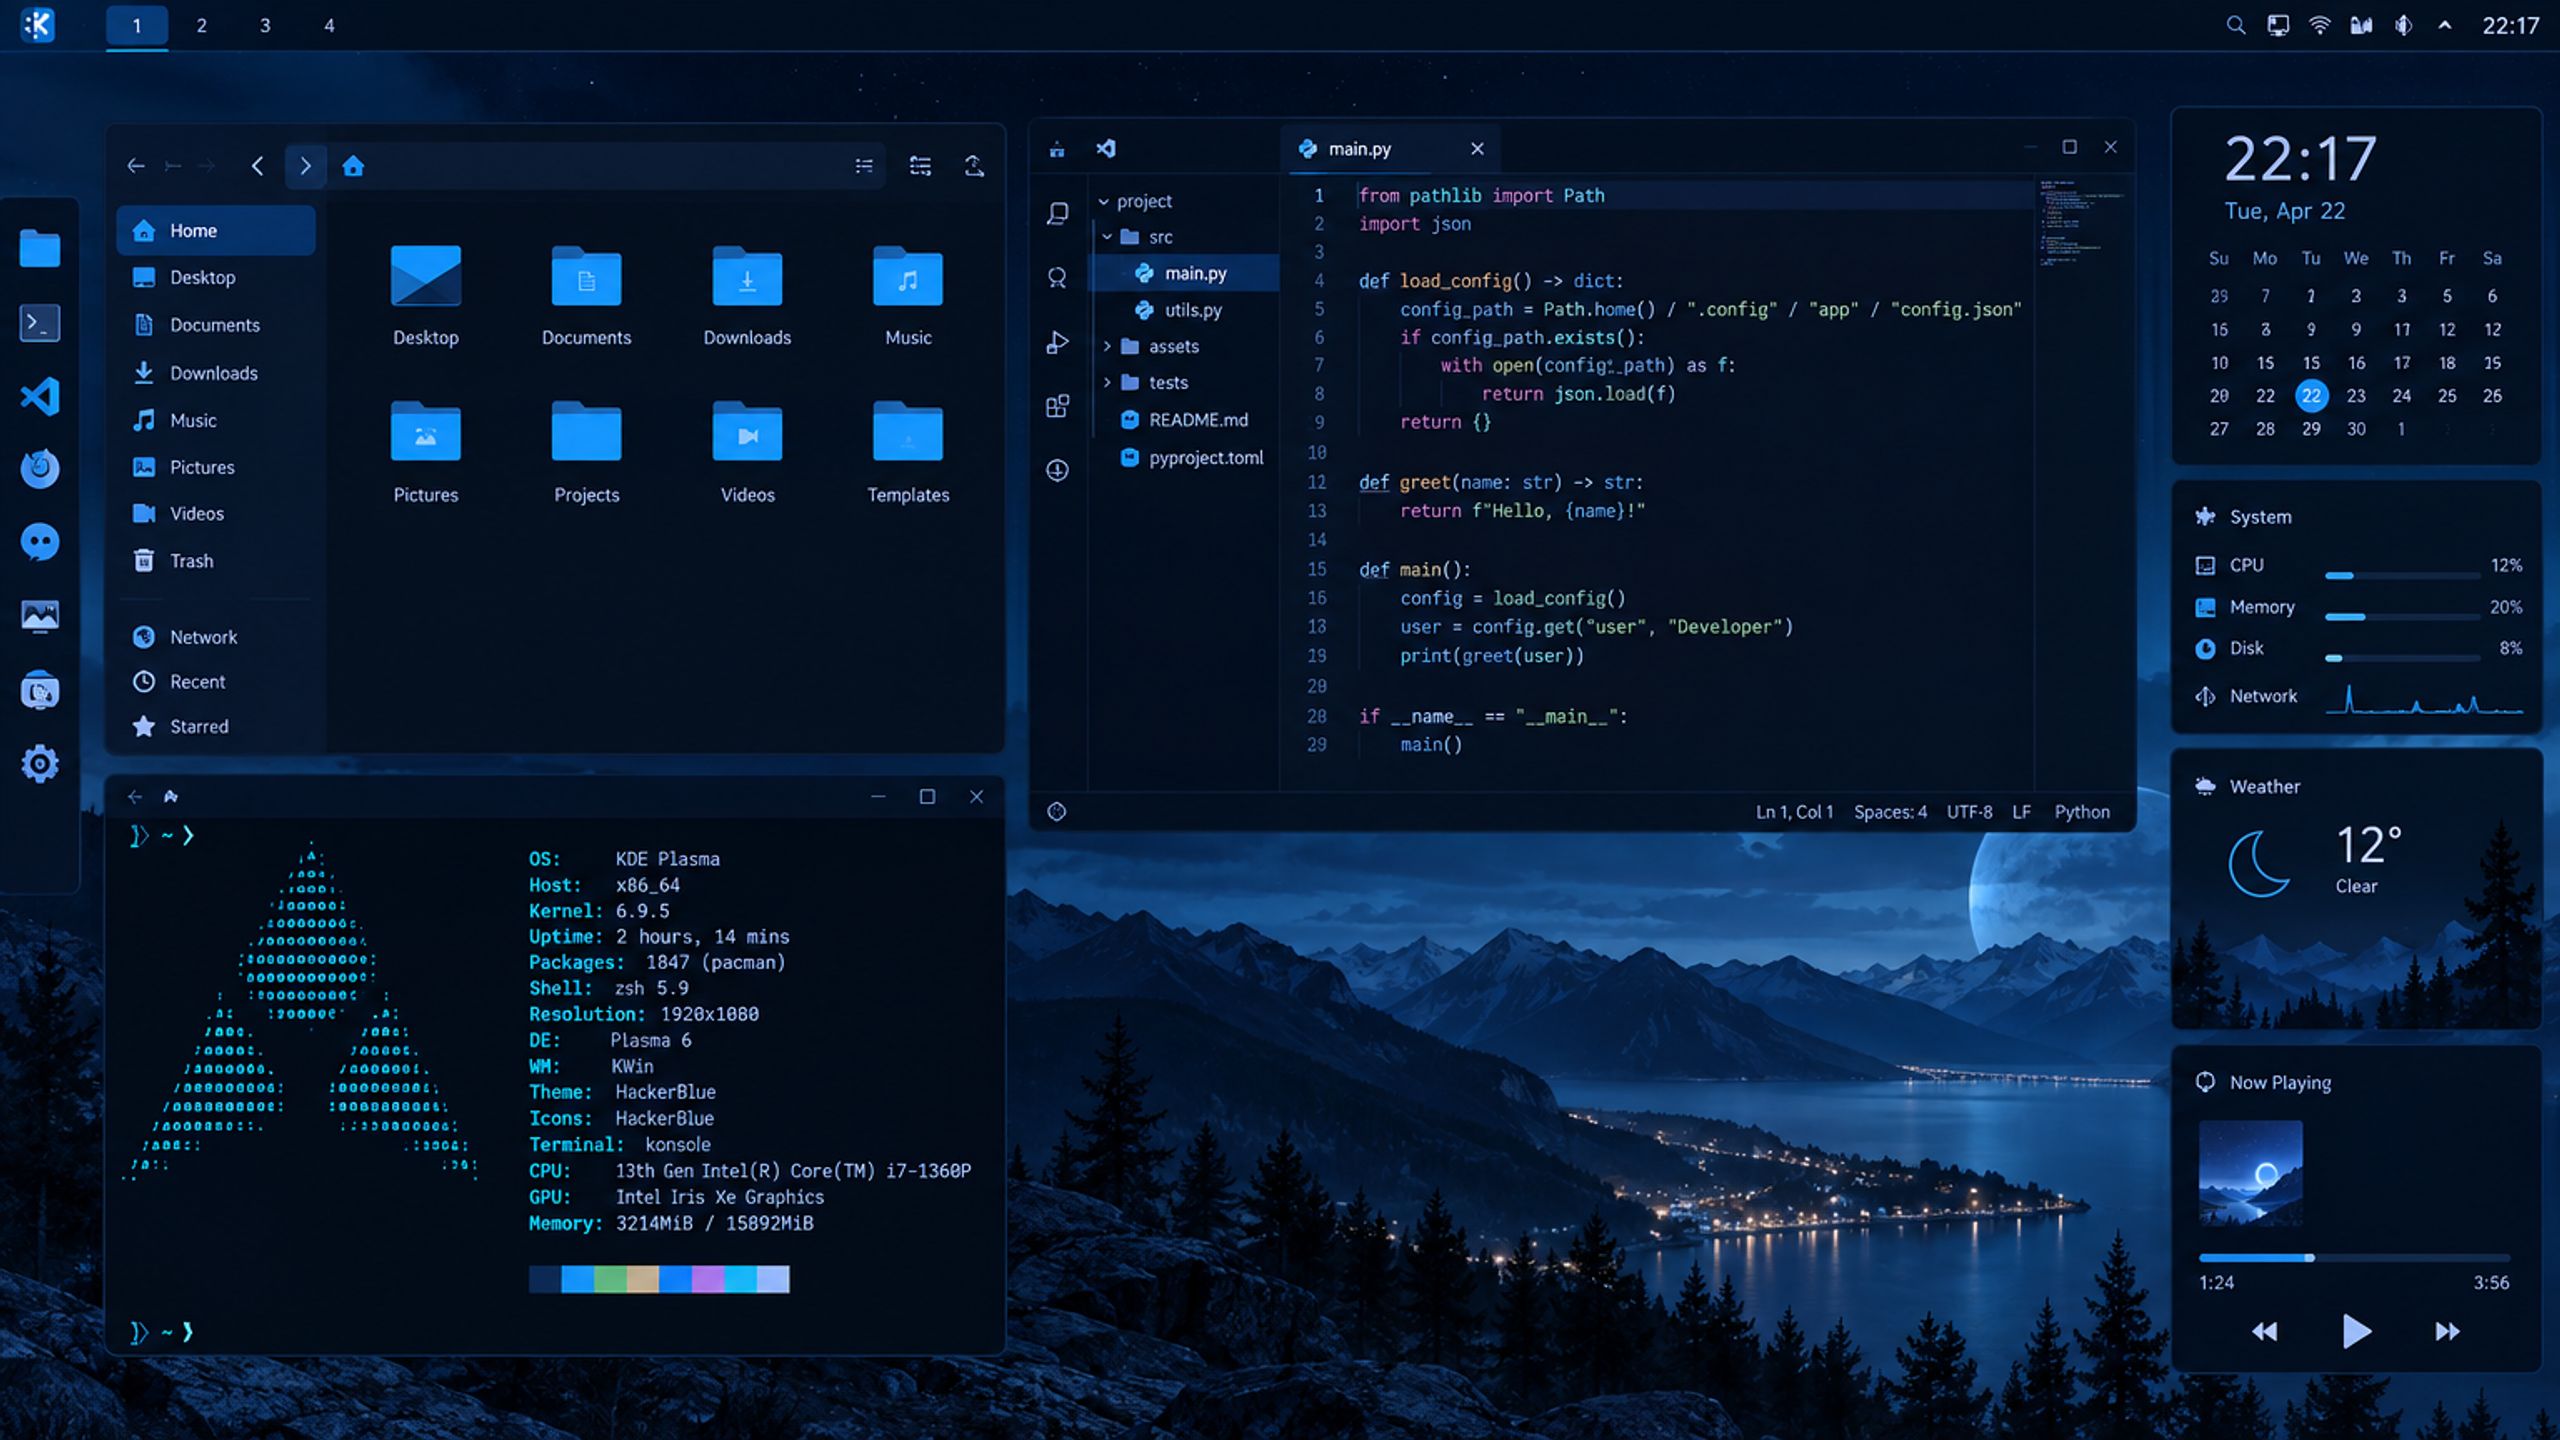Open Run and Debug in editor activity bar
This screenshot has height=1440, width=2560.
tap(1057, 342)
